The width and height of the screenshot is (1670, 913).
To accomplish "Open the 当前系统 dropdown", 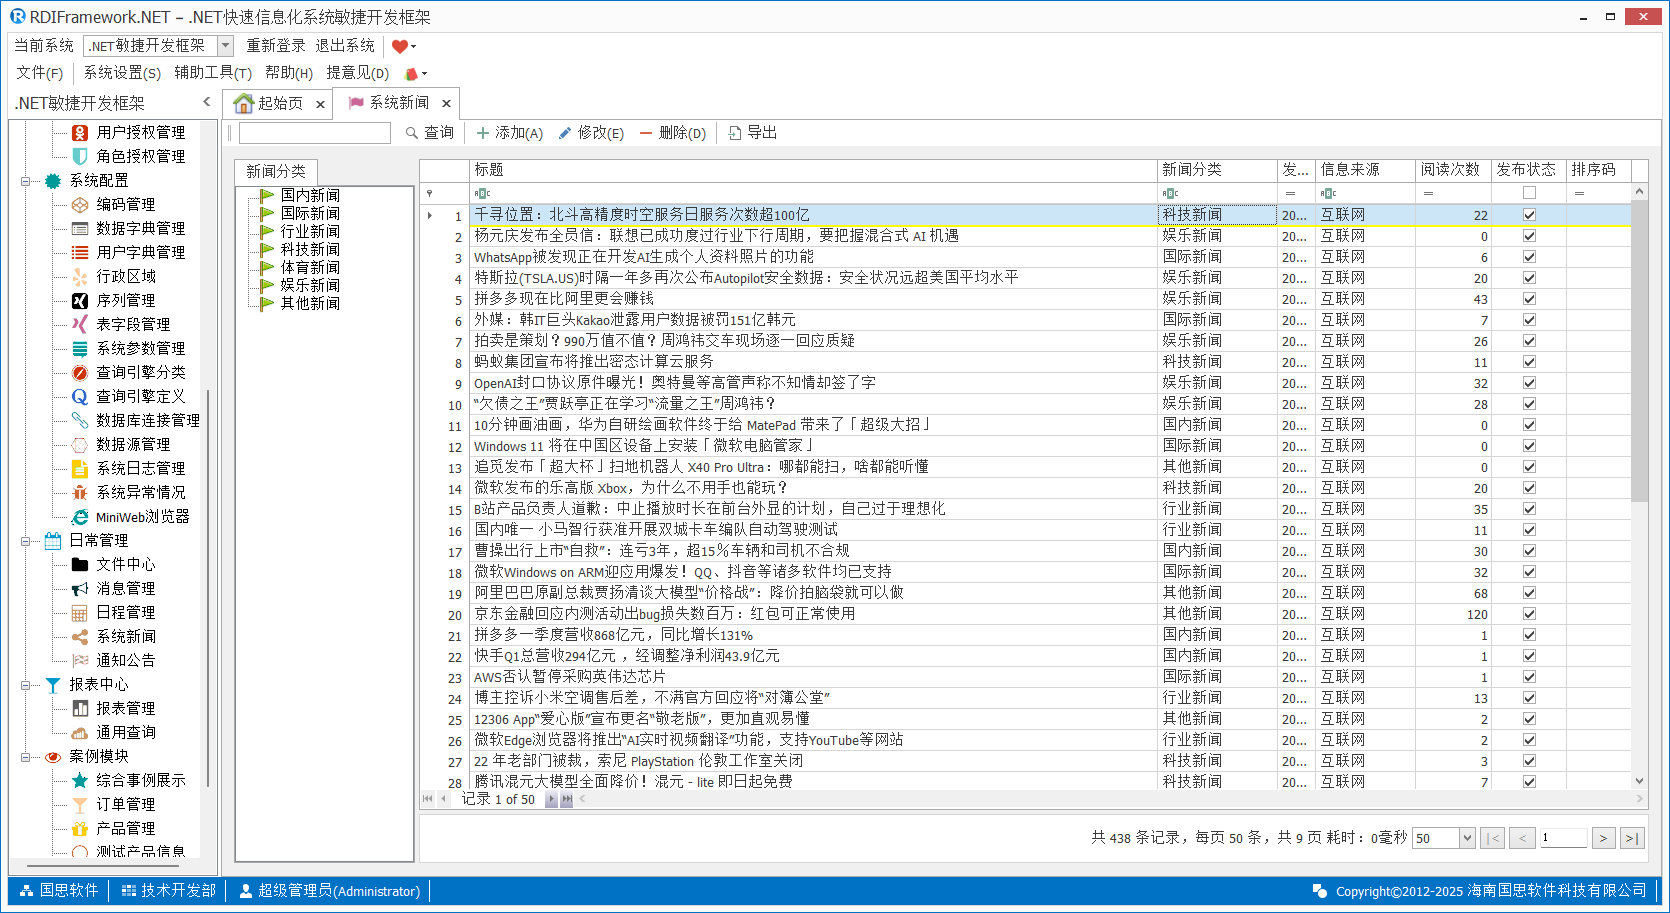I will (x=225, y=46).
